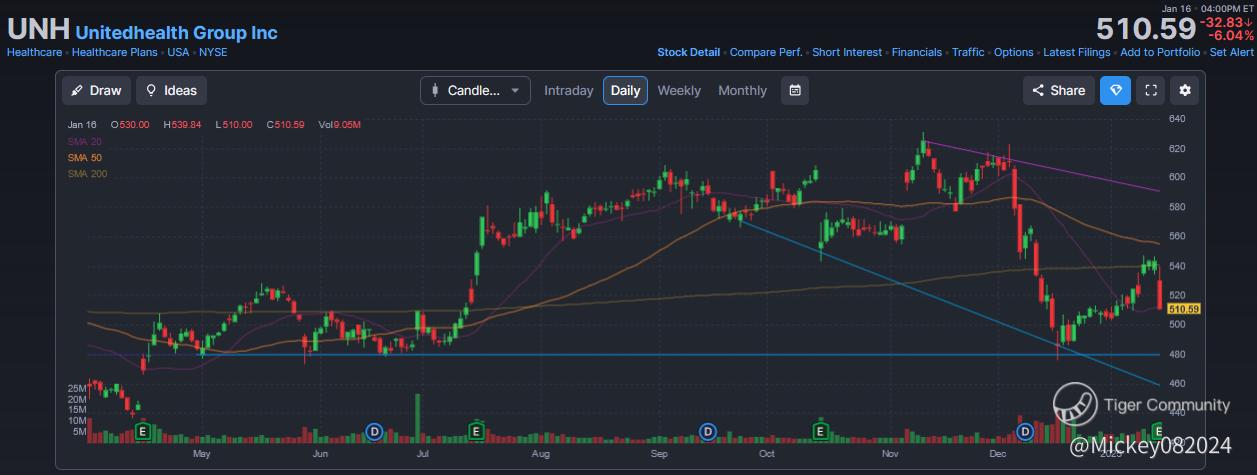Screen dimensions: 1257x475
Task: Switch to the Weekly timeframe
Action: [x=679, y=90]
